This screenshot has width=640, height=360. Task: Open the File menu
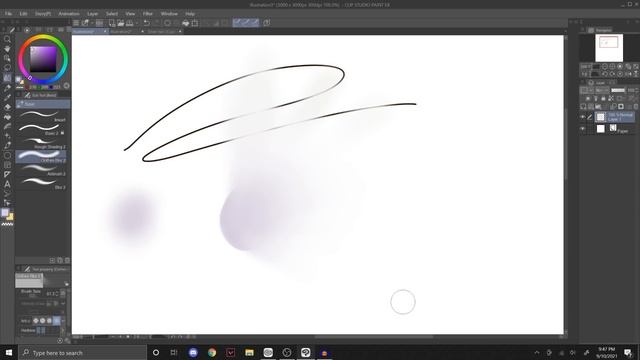pos(8,13)
